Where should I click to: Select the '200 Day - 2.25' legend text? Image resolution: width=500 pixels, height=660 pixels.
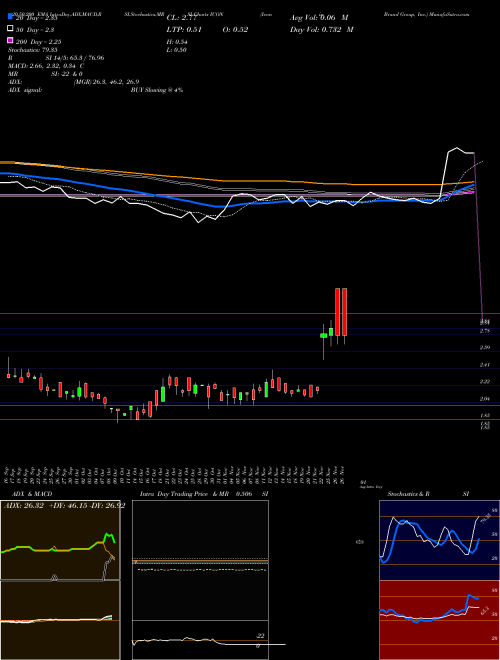(38, 42)
